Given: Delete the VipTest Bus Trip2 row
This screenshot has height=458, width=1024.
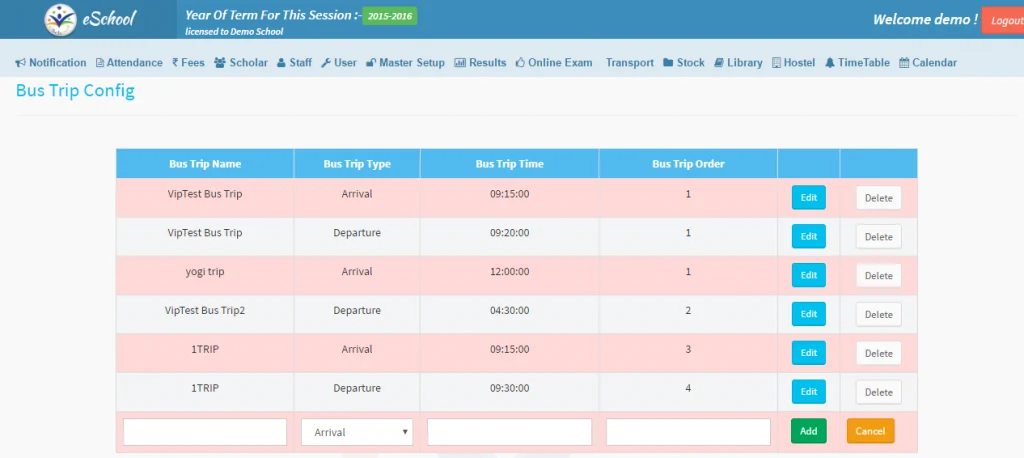Looking at the screenshot, I should (878, 314).
